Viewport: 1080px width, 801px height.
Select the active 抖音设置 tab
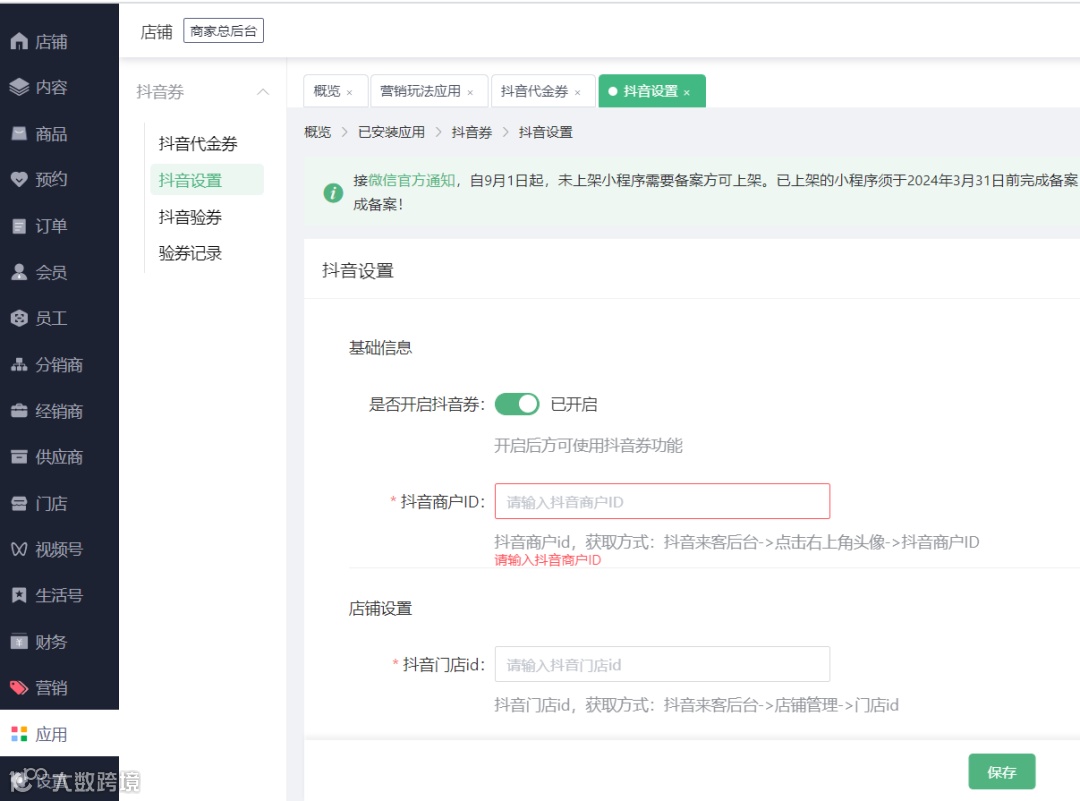(651, 91)
